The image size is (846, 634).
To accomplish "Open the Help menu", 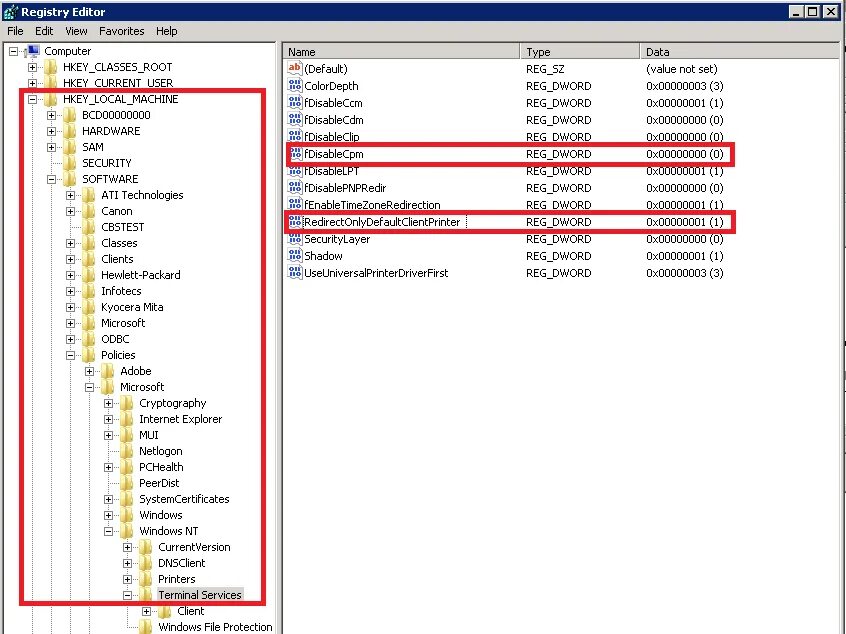I will click(167, 31).
